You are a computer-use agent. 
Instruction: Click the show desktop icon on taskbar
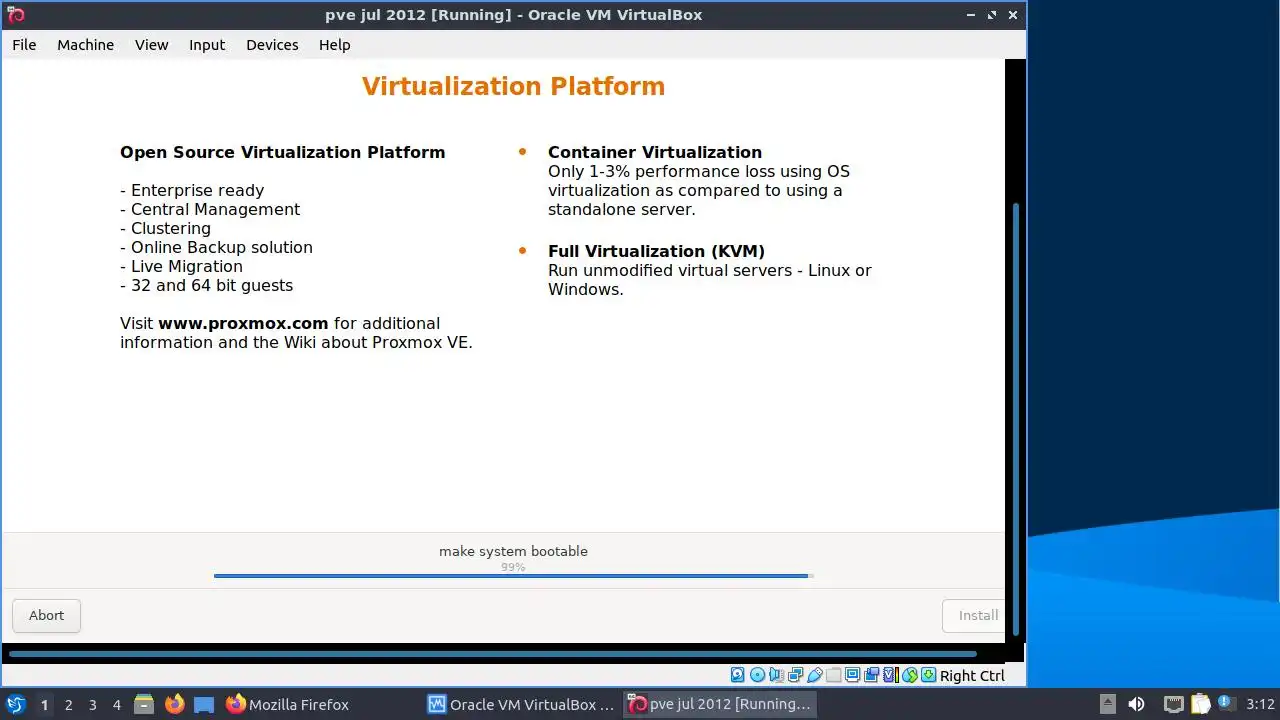[204, 704]
